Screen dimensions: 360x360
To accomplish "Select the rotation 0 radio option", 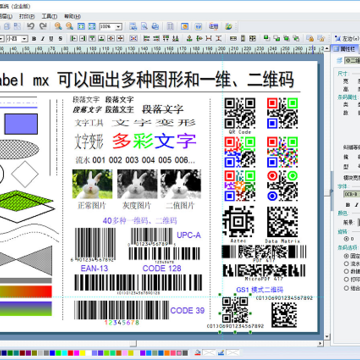I will click(346, 239).
